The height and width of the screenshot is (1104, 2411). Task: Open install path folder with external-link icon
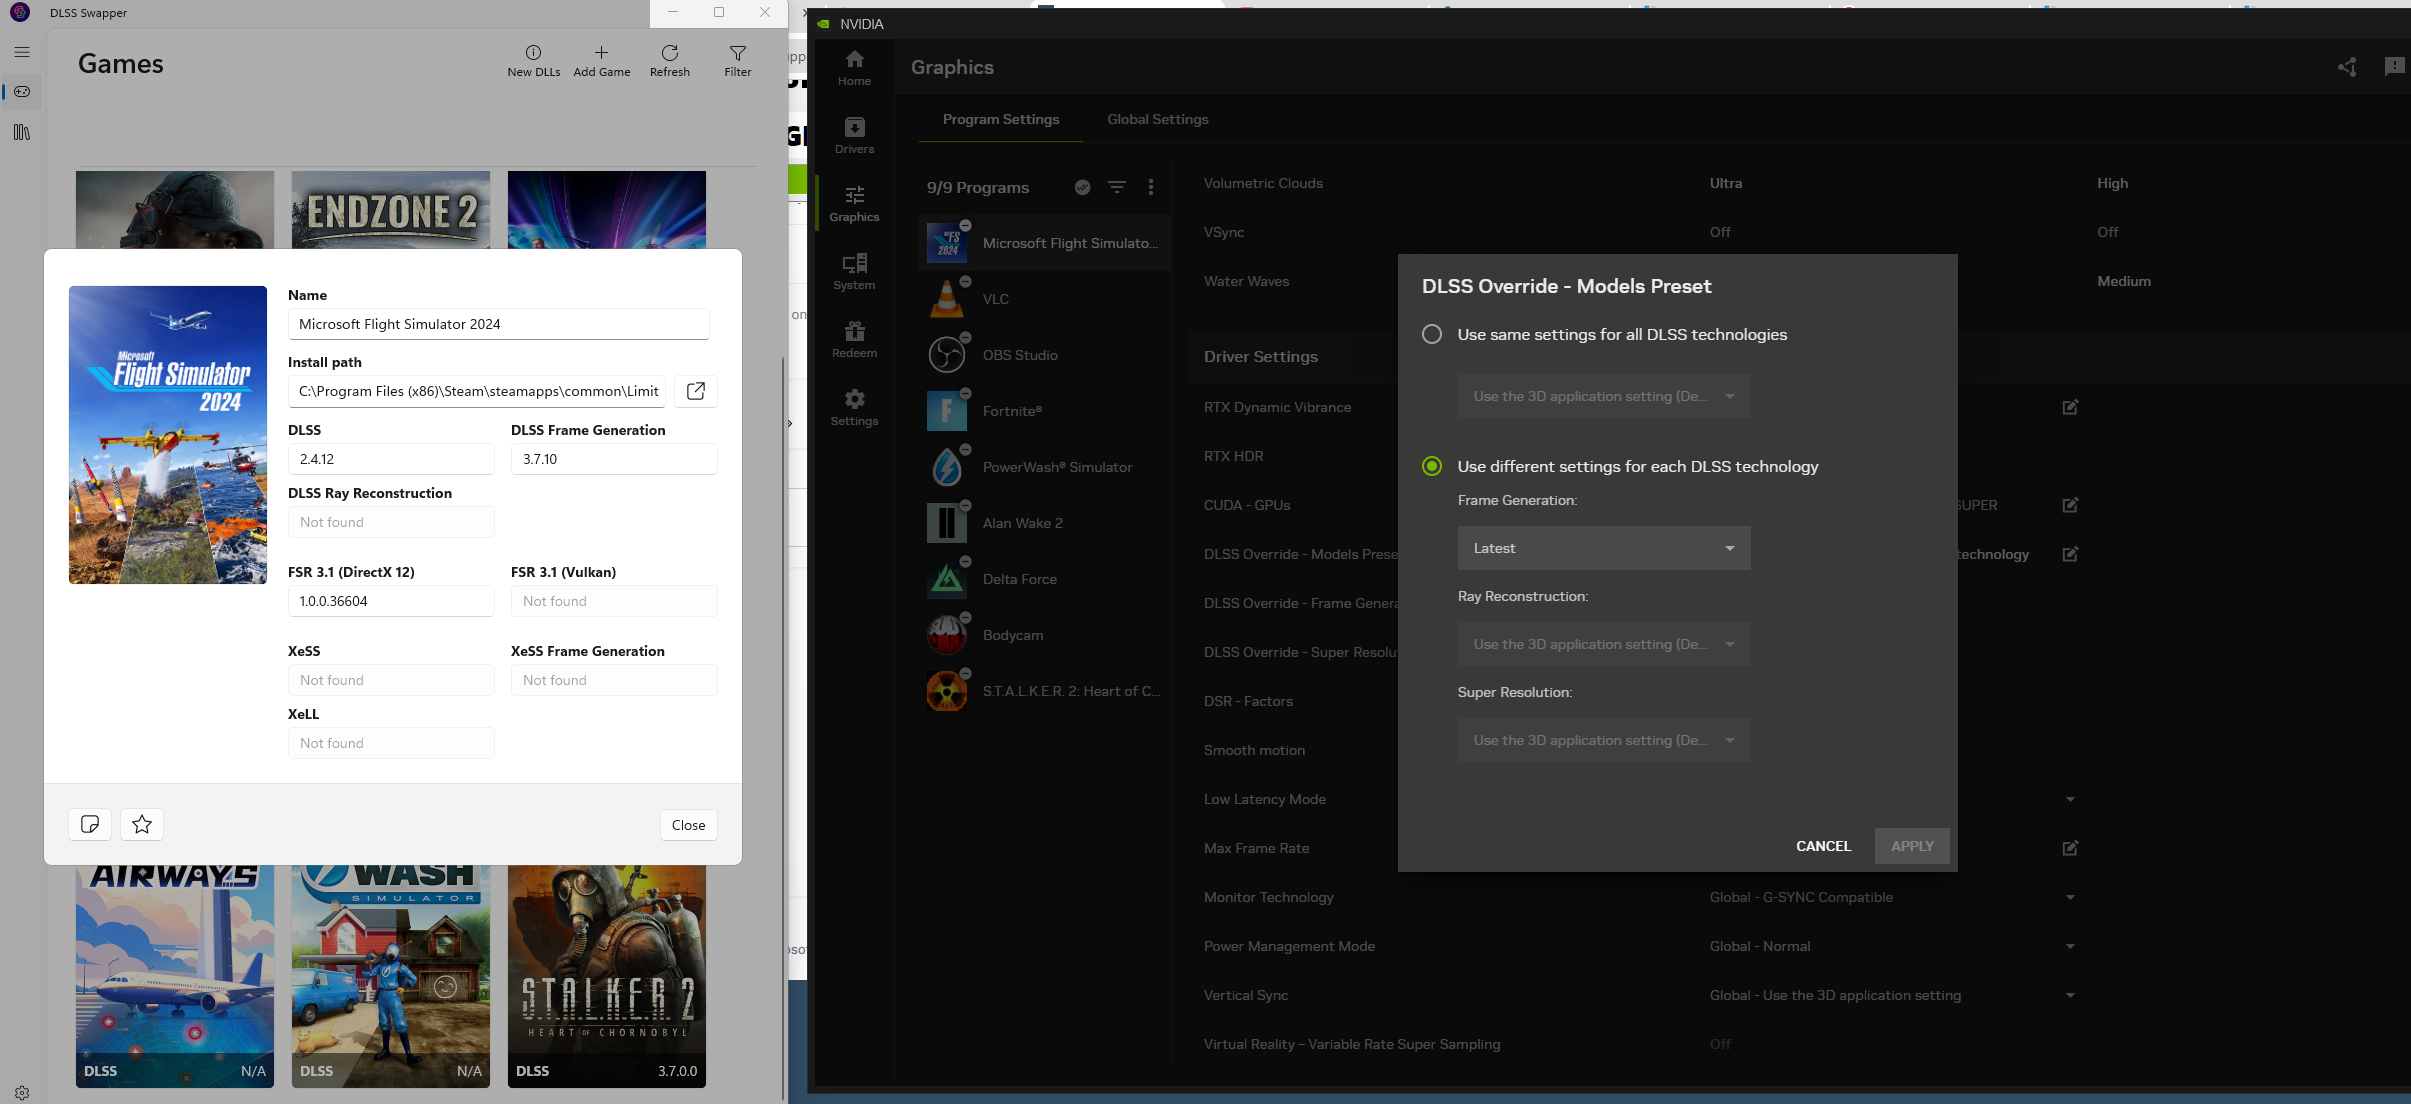696,391
